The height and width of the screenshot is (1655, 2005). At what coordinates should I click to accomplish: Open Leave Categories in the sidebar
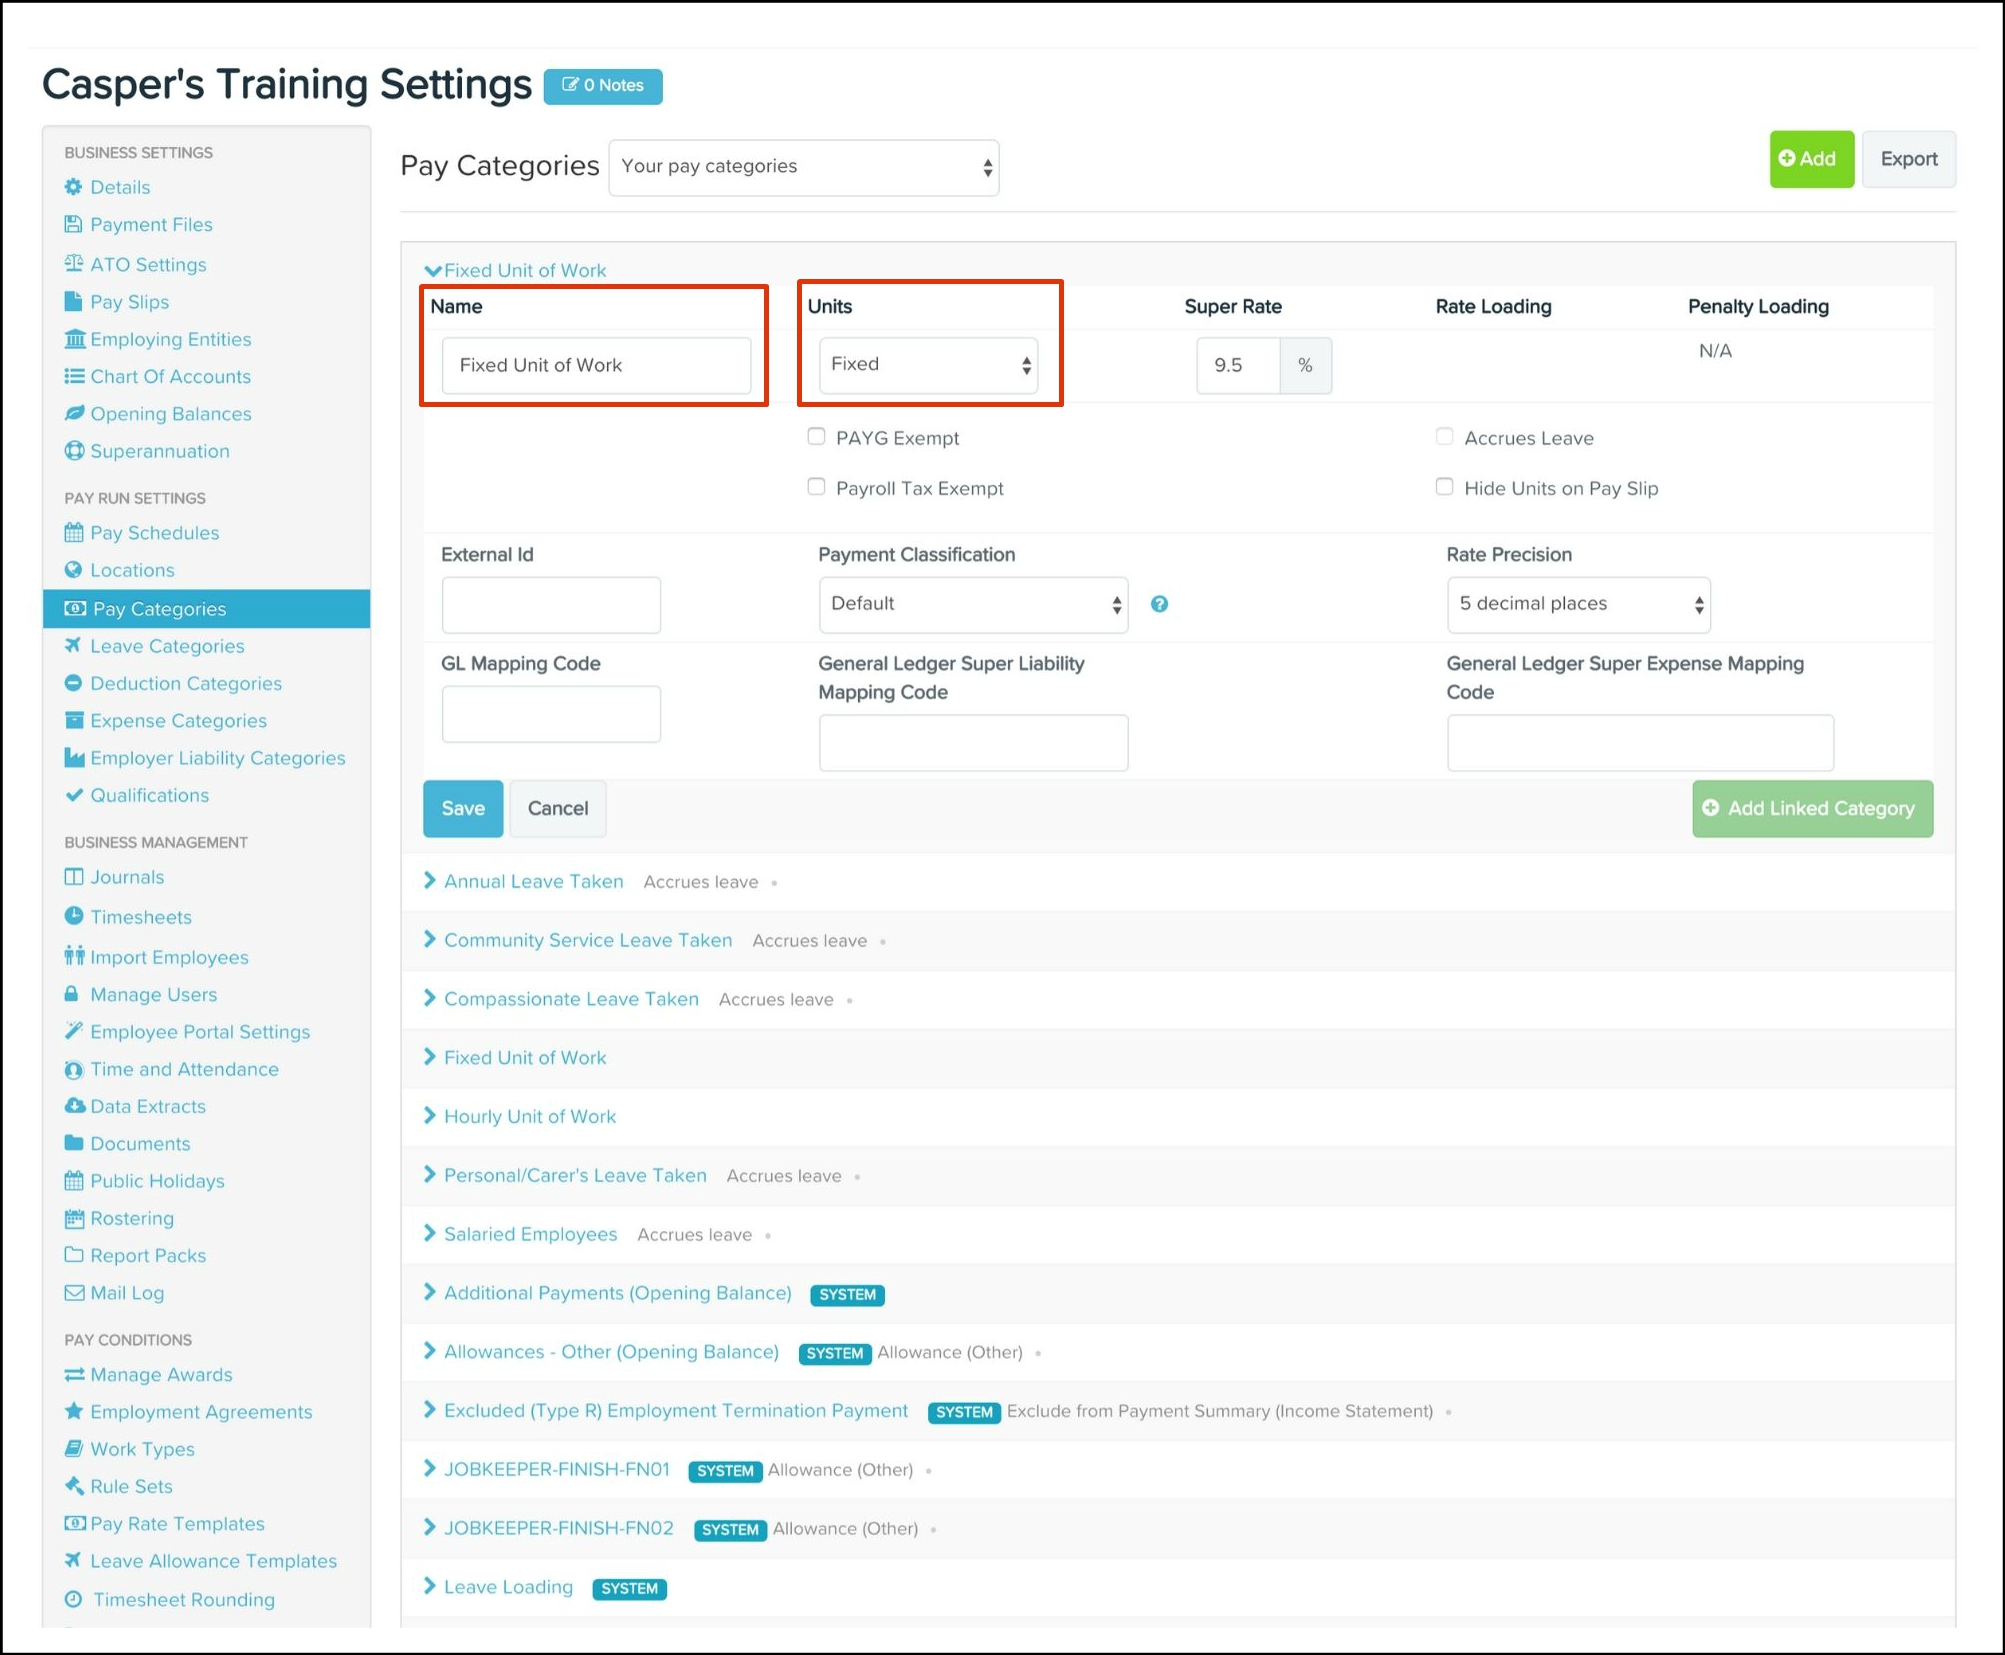pyautogui.click(x=167, y=646)
